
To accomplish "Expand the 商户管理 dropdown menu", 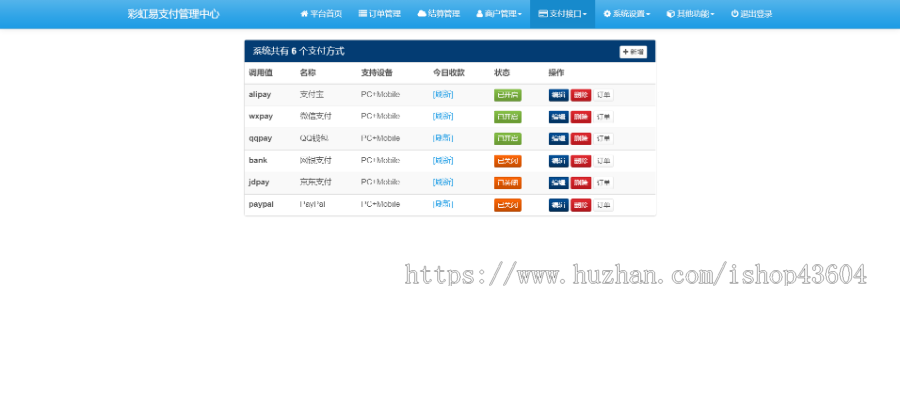I will 499,14.
